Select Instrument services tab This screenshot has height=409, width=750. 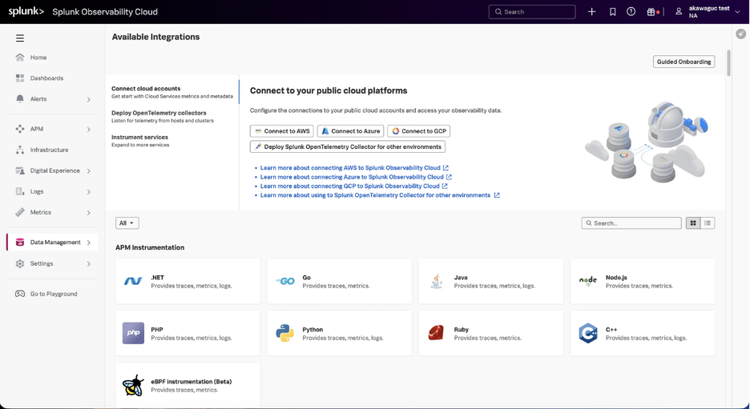(140, 141)
